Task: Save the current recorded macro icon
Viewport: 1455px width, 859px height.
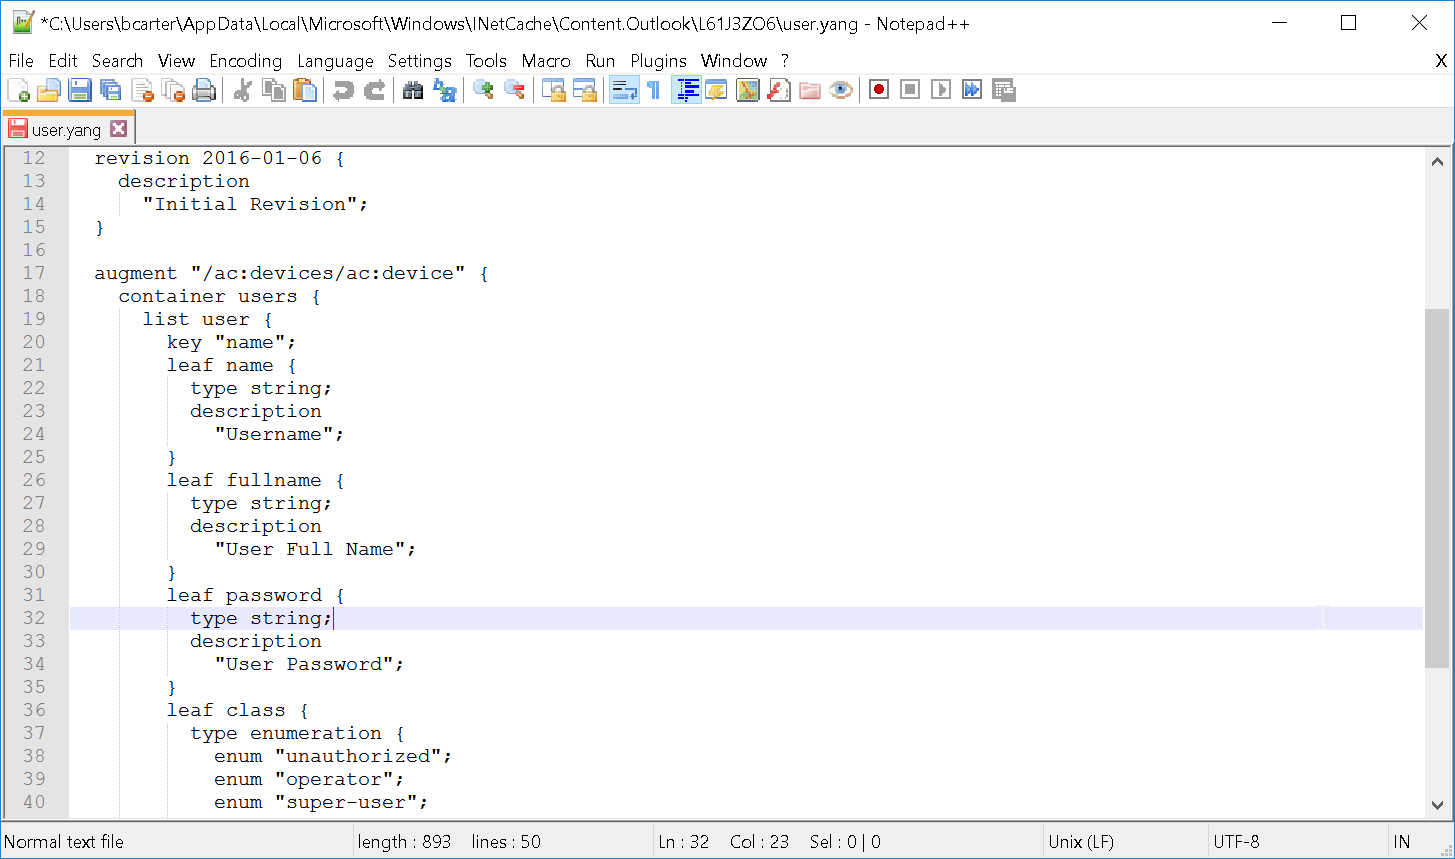Action: (x=1003, y=90)
